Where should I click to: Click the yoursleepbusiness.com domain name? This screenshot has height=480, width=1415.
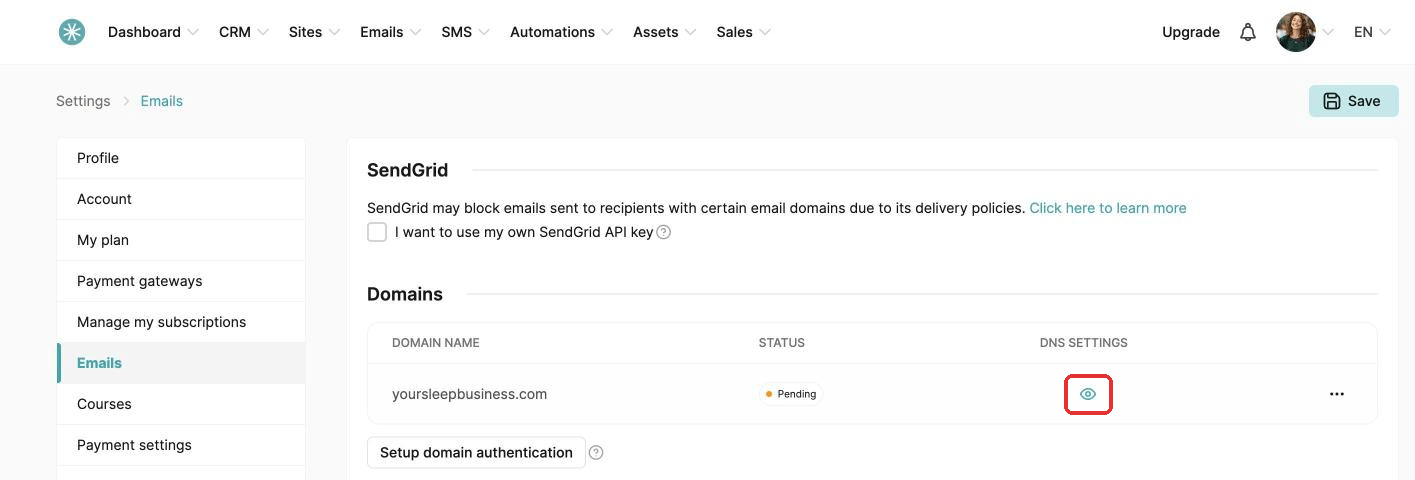469,394
